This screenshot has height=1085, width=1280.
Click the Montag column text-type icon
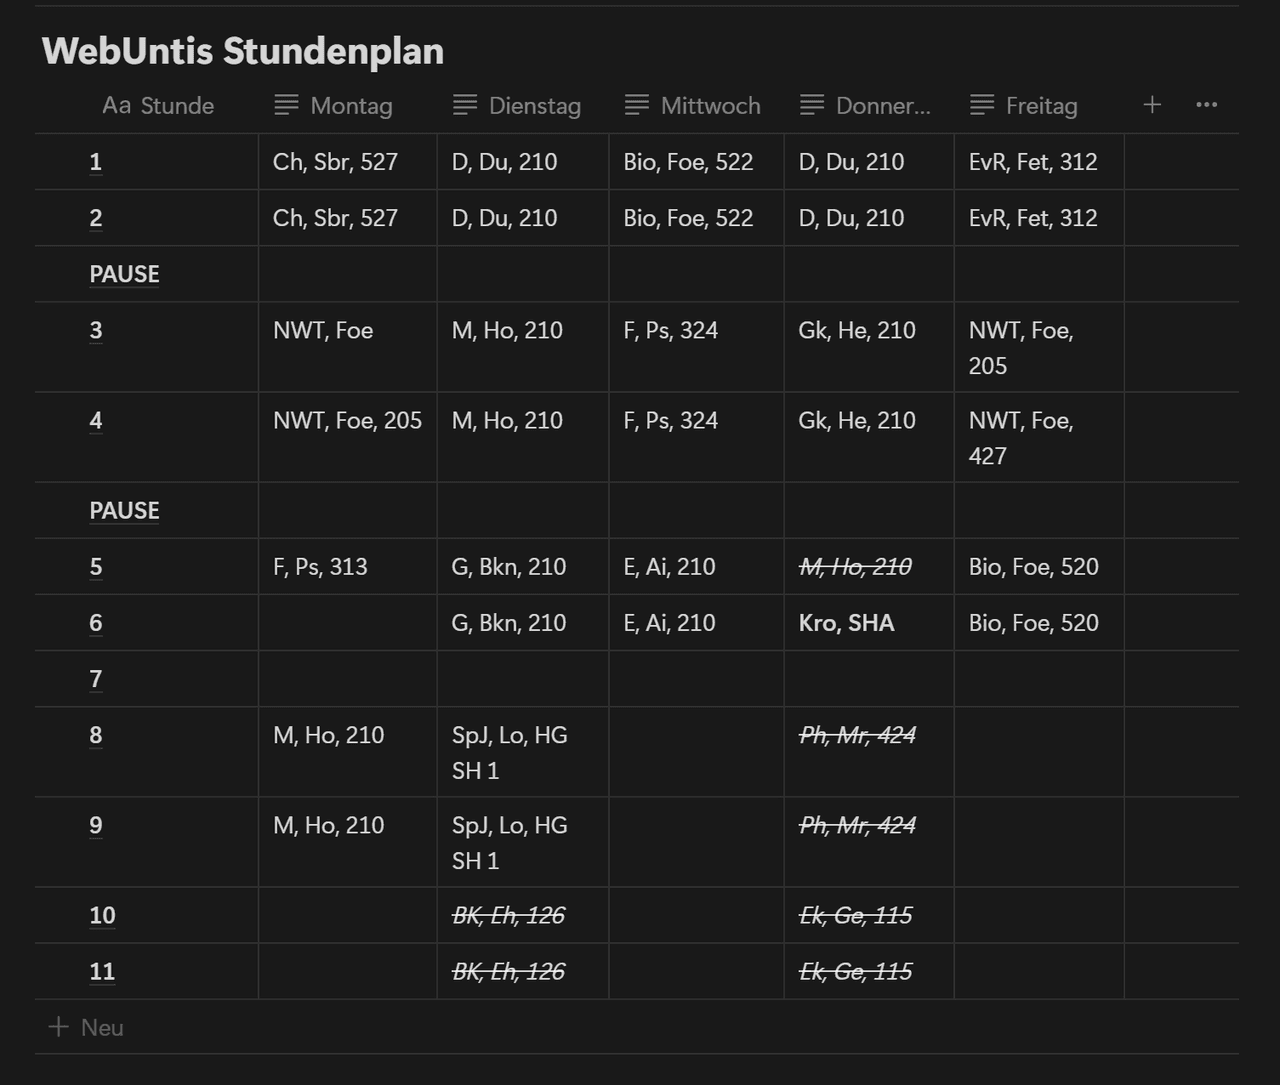coord(286,105)
